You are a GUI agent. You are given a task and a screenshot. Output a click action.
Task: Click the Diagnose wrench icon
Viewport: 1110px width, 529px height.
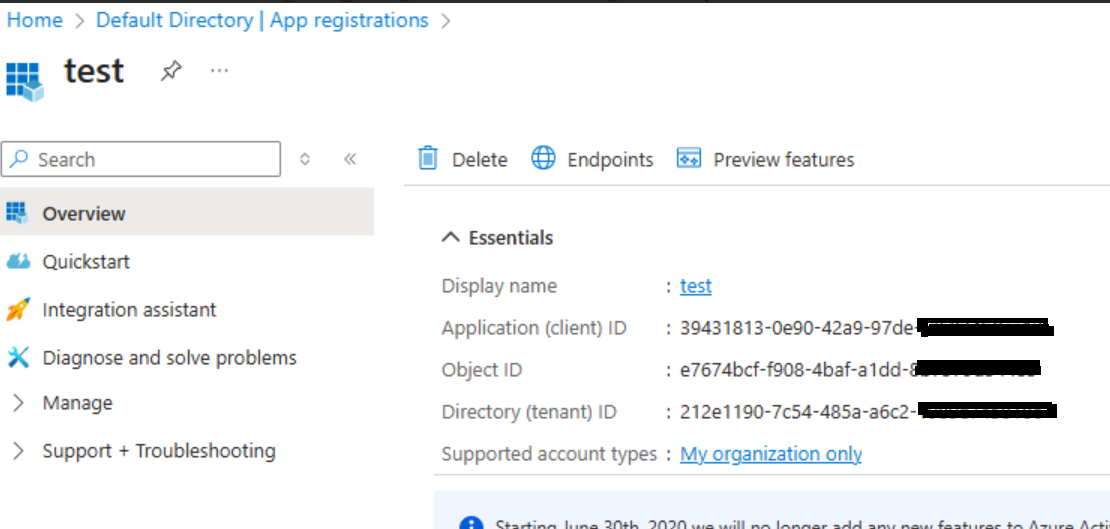[18, 358]
